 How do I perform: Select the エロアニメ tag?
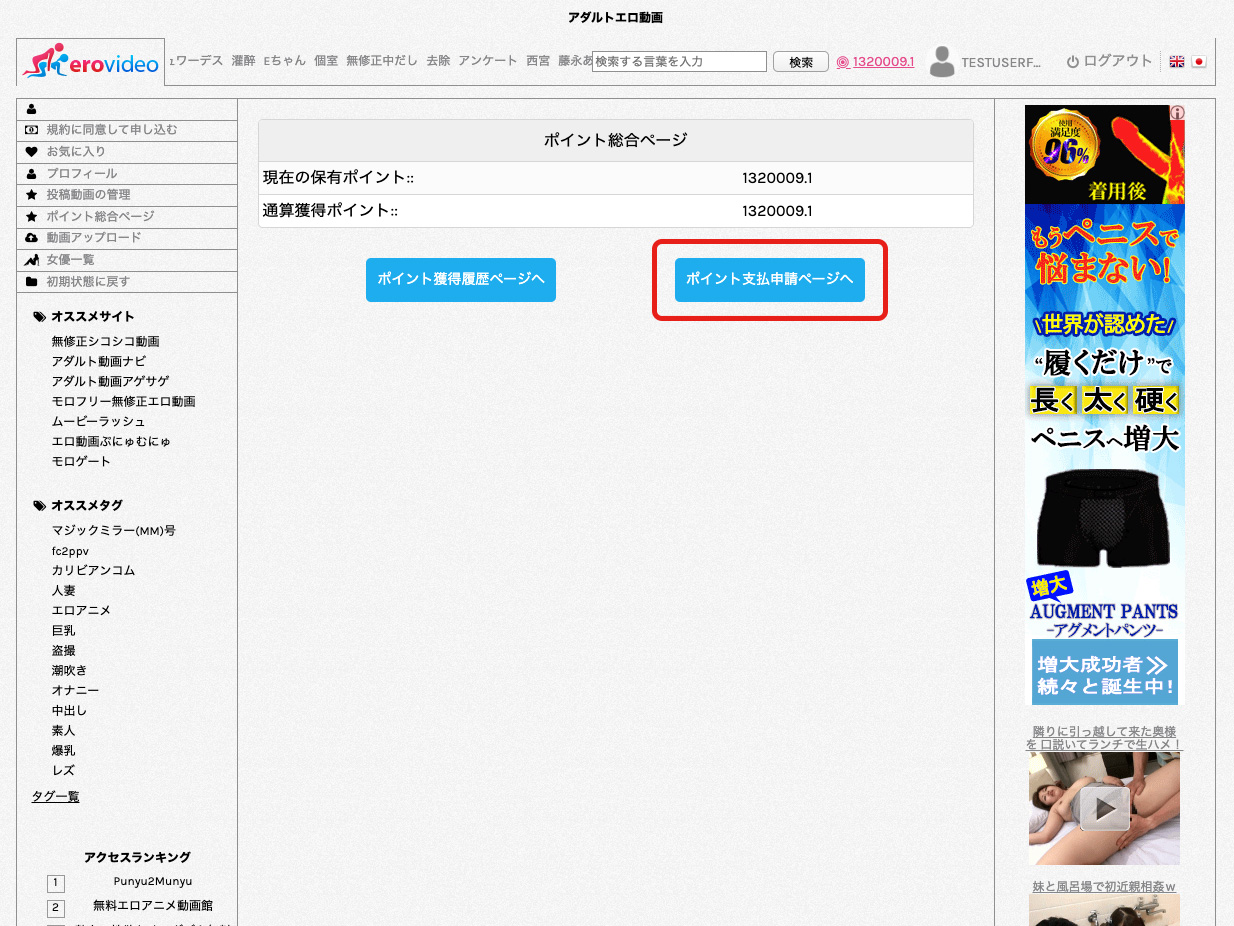pyautogui.click(x=81, y=610)
